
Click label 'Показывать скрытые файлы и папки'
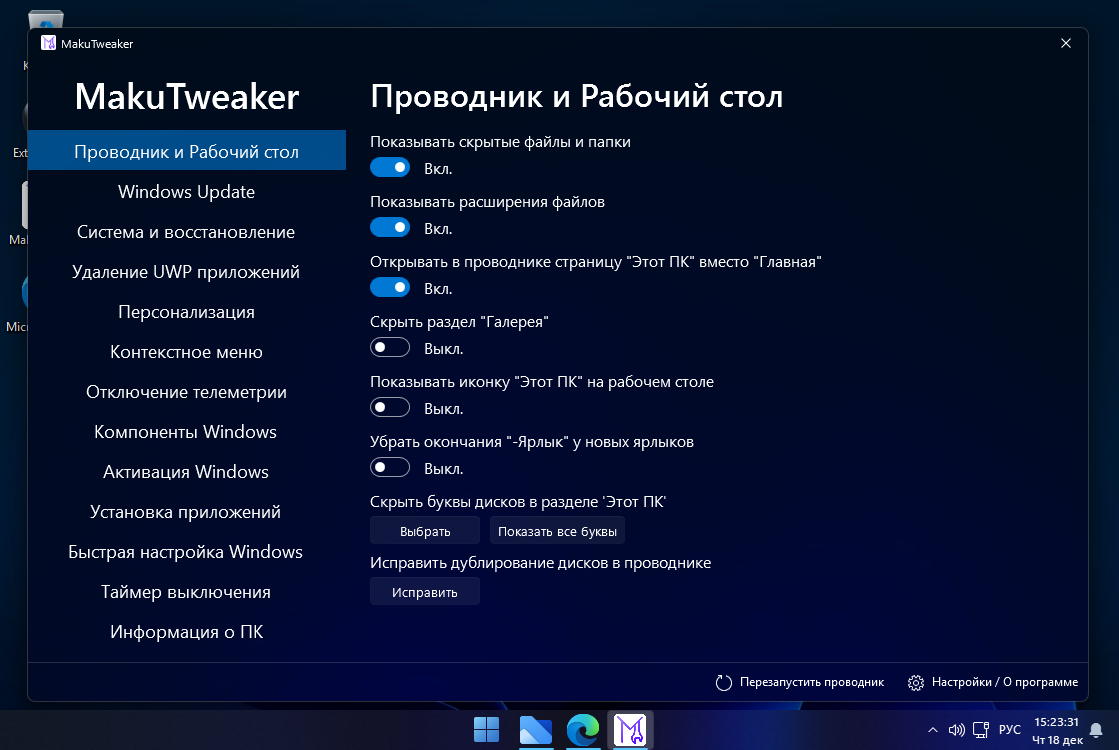tap(500, 141)
